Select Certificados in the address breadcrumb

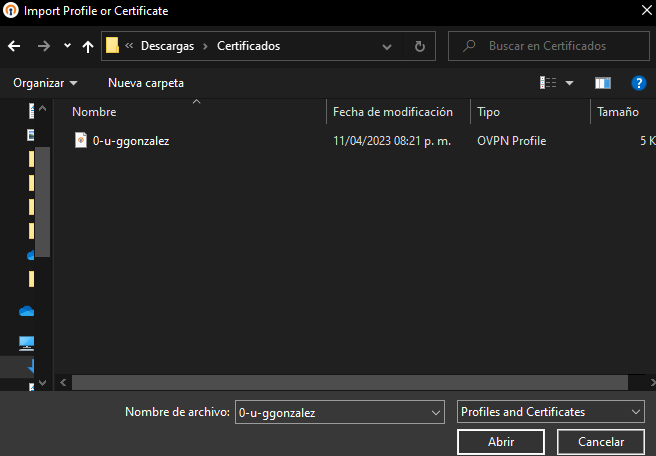pyautogui.click(x=249, y=46)
